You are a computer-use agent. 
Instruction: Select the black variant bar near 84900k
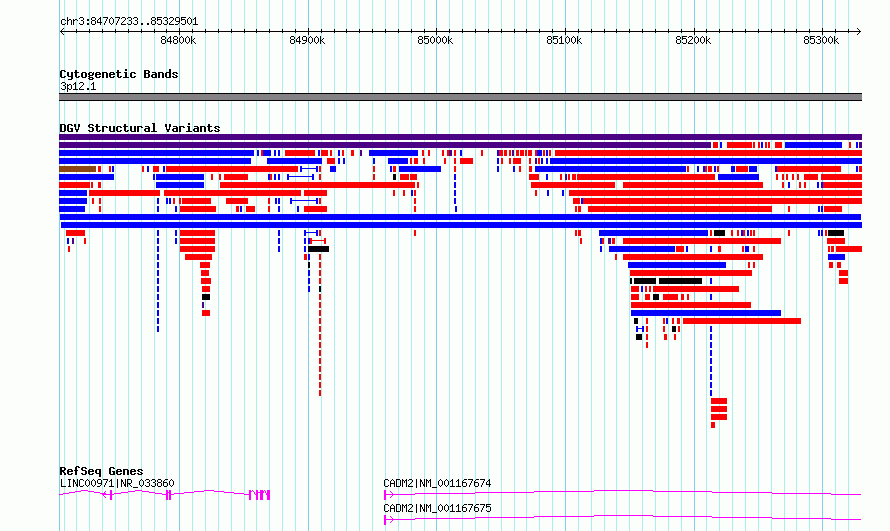pyautogui.click(x=318, y=249)
